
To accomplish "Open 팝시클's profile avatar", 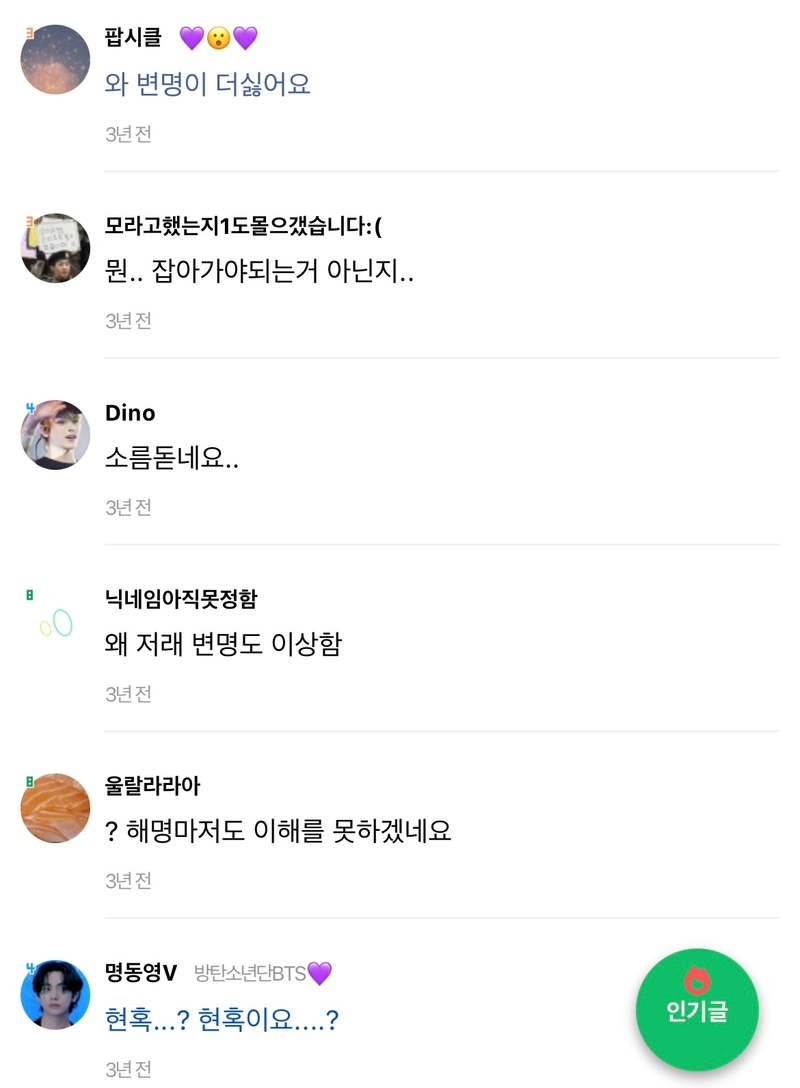I will point(56,59).
